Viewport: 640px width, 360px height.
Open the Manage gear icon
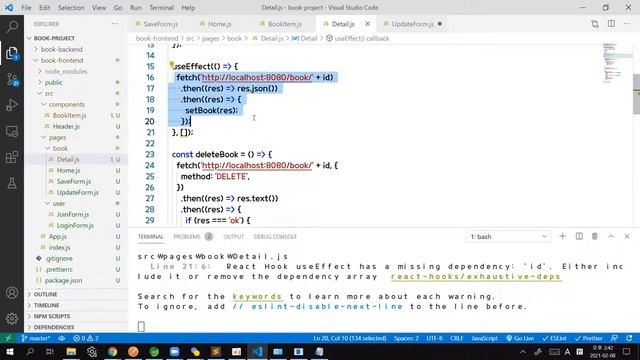pyautogui.click(x=12, y=318)
